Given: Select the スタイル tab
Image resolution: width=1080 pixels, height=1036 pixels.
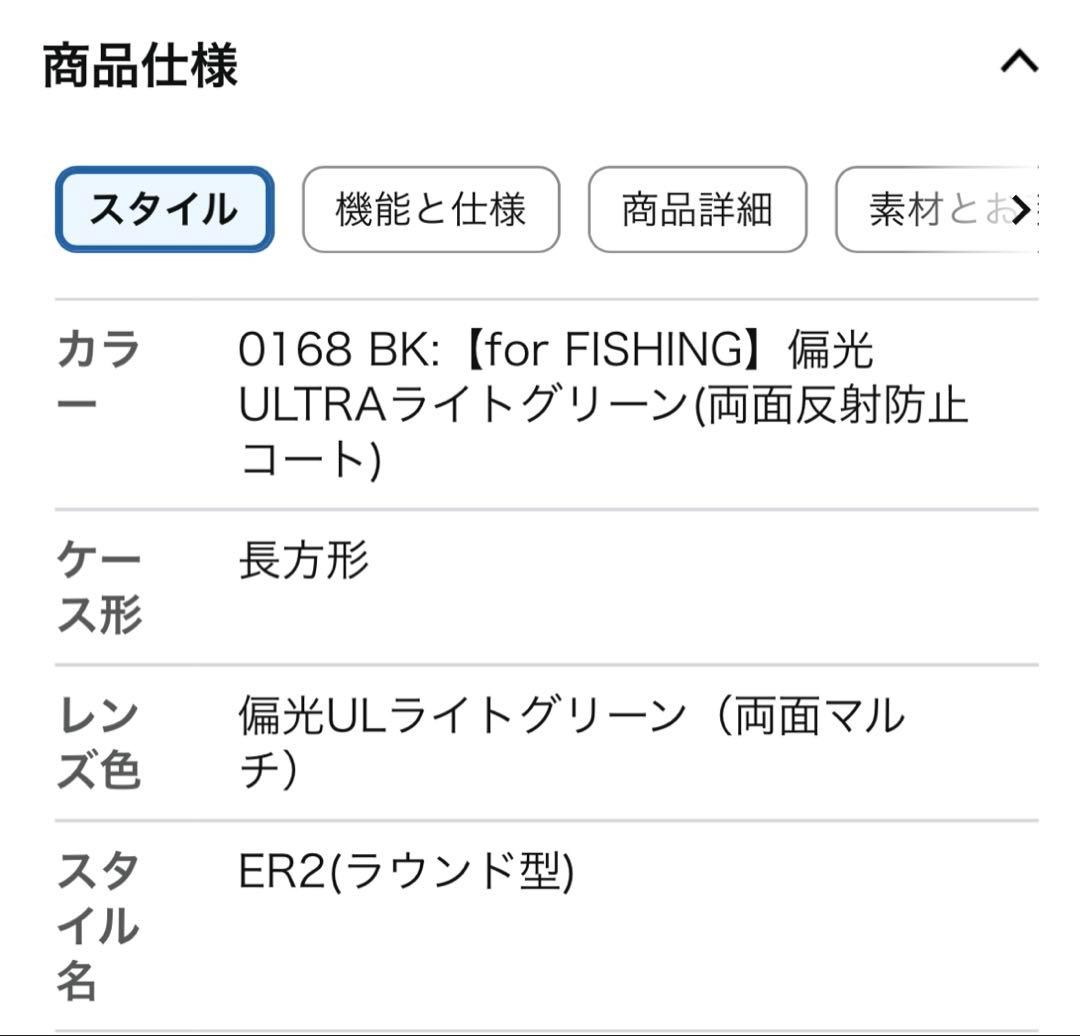Looking at the screenshot, I should [164, 210].
